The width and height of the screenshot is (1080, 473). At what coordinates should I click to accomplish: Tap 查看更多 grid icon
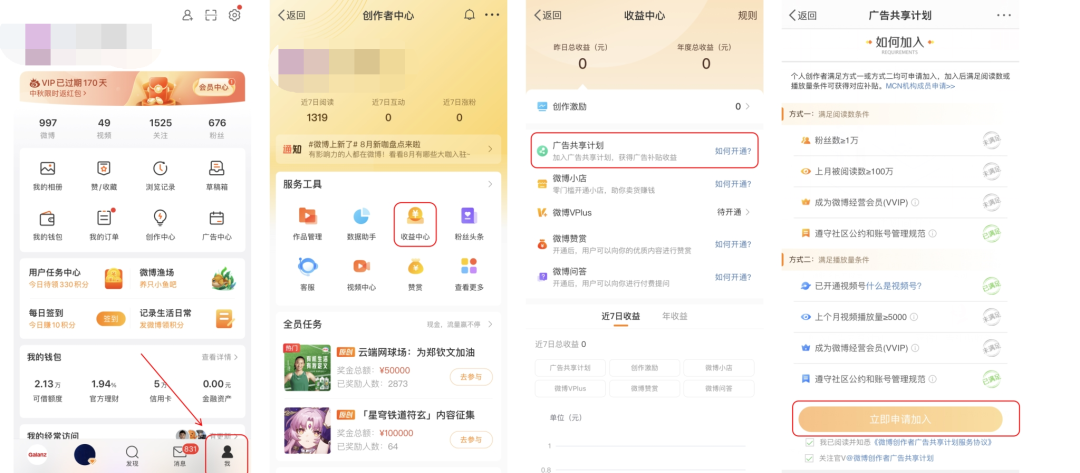tap(468, 266)
